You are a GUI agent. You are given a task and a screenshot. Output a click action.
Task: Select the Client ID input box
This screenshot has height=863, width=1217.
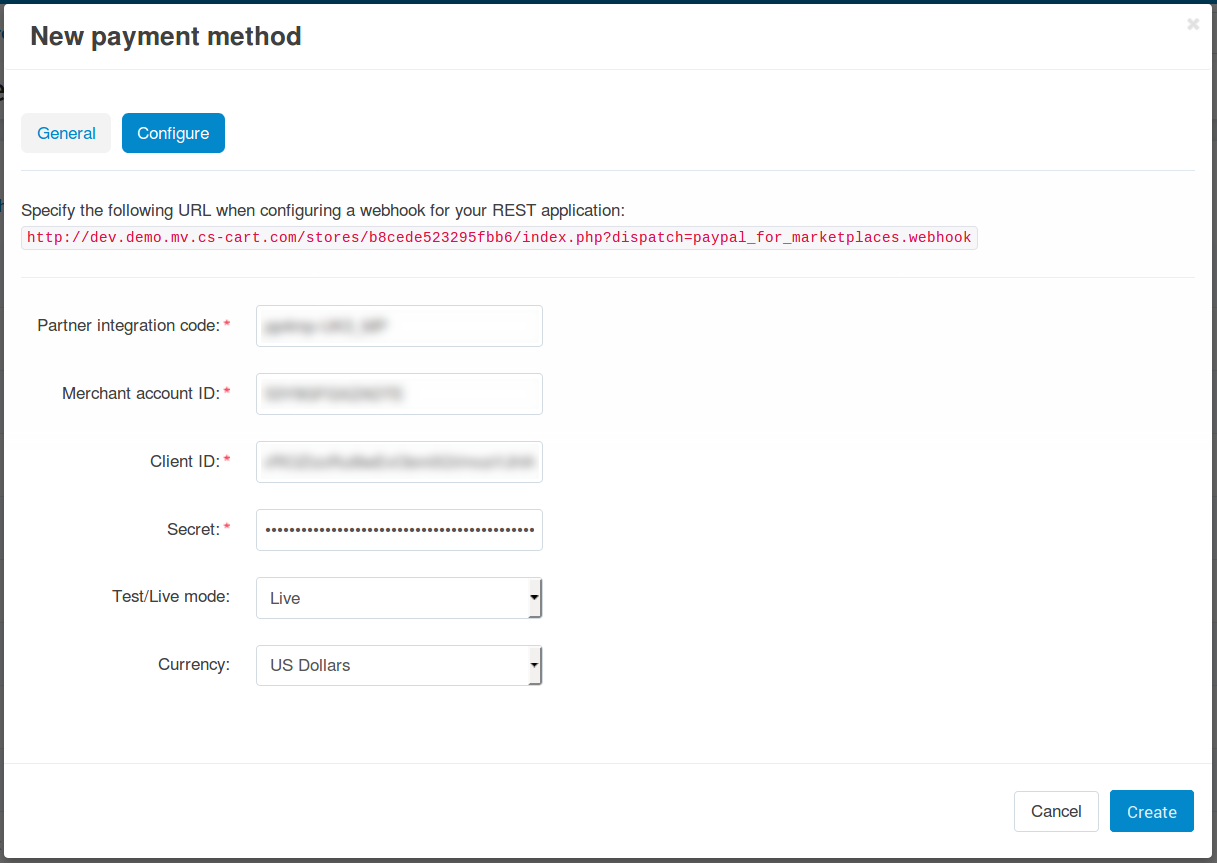[x=399, y=462]
